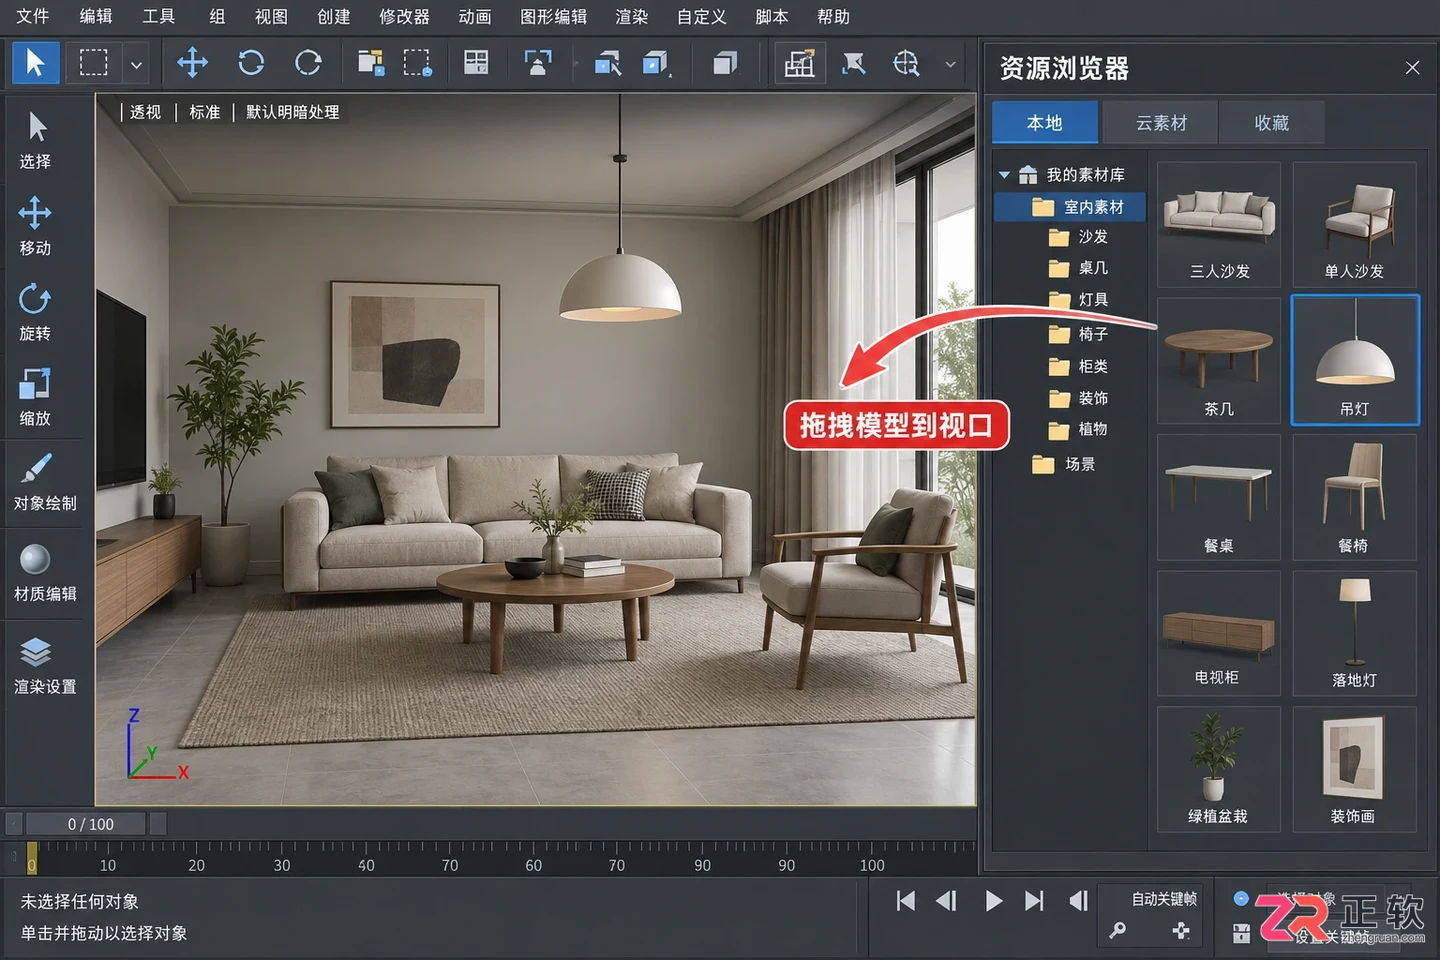Click the 默认明暗处理 viewport shading label
This screenshot has width=1440, height=960.
pos(293,112)
